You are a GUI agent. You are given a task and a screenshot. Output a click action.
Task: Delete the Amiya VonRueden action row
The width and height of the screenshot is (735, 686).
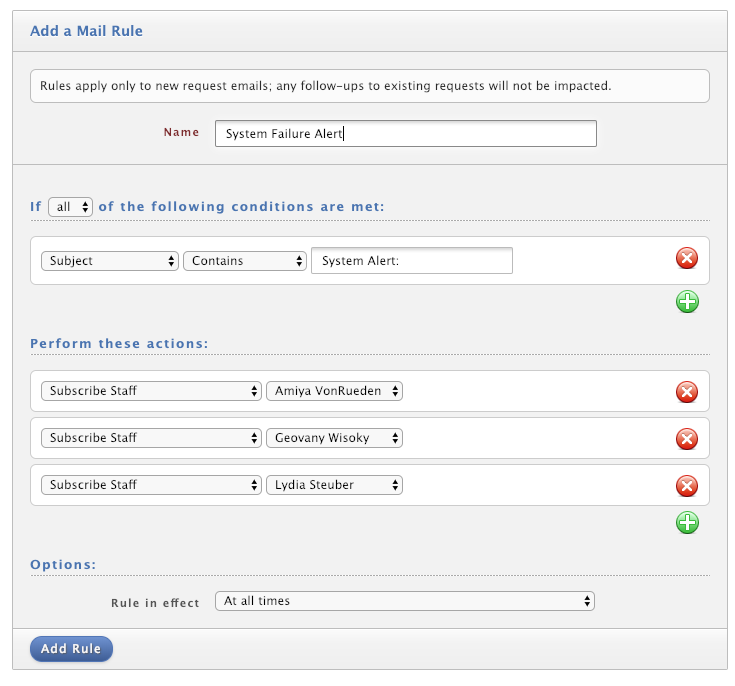tap(687, 392)
